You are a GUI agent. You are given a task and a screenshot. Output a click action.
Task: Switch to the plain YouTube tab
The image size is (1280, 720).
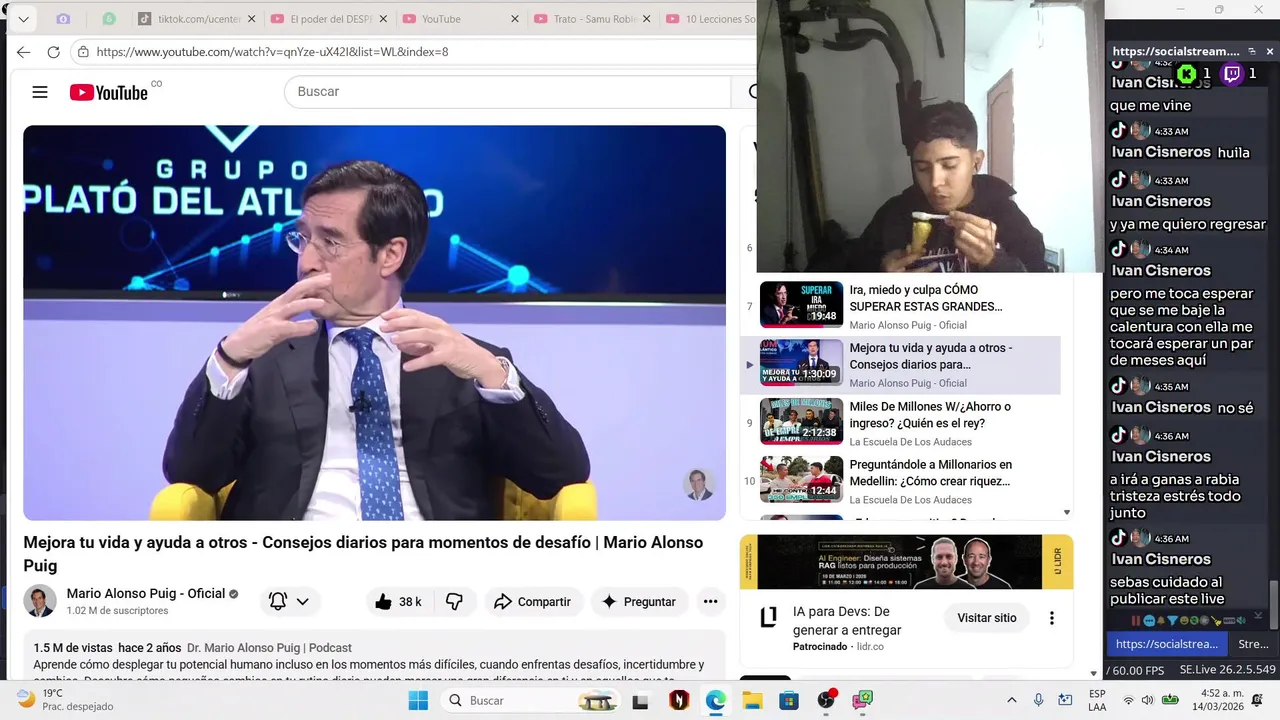[462, 19]
